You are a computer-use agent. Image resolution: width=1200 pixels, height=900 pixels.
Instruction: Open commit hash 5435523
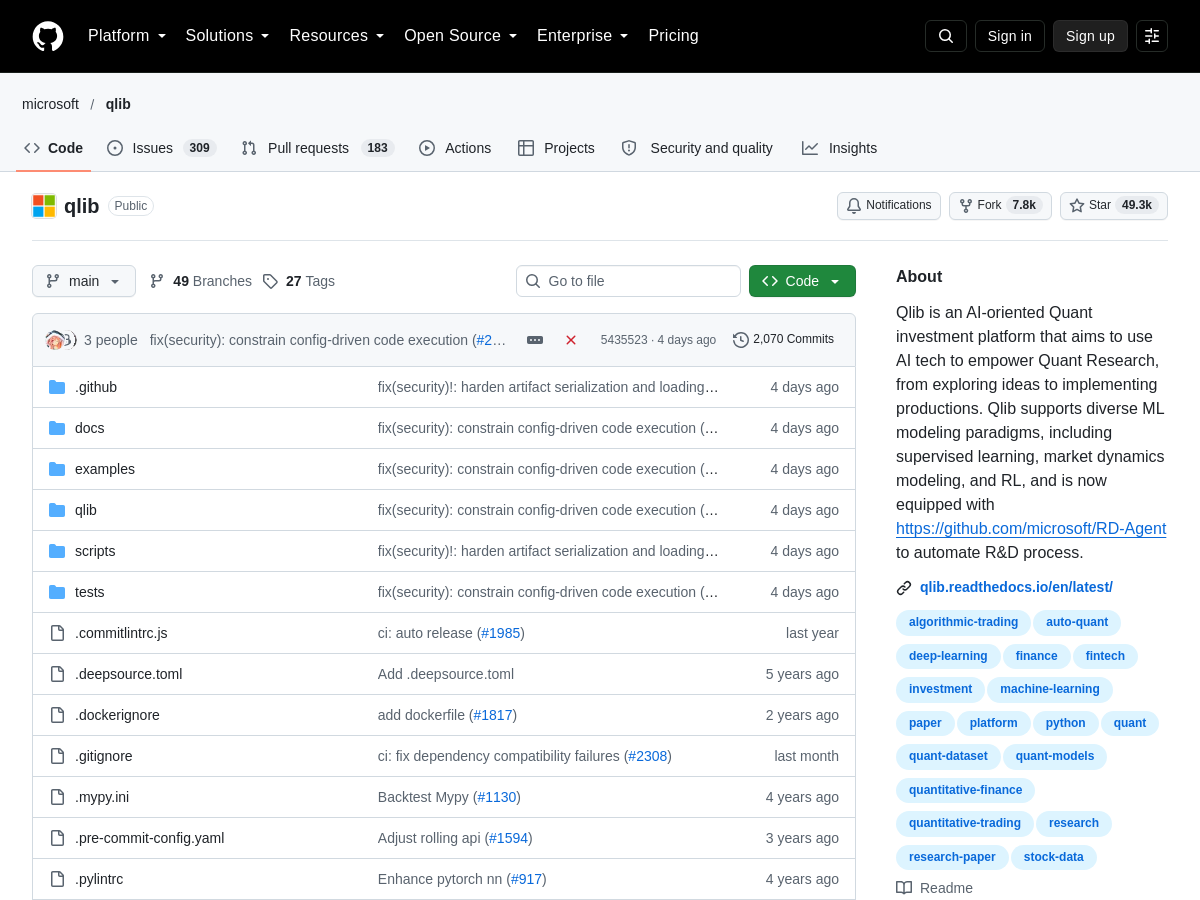(624, 340)
